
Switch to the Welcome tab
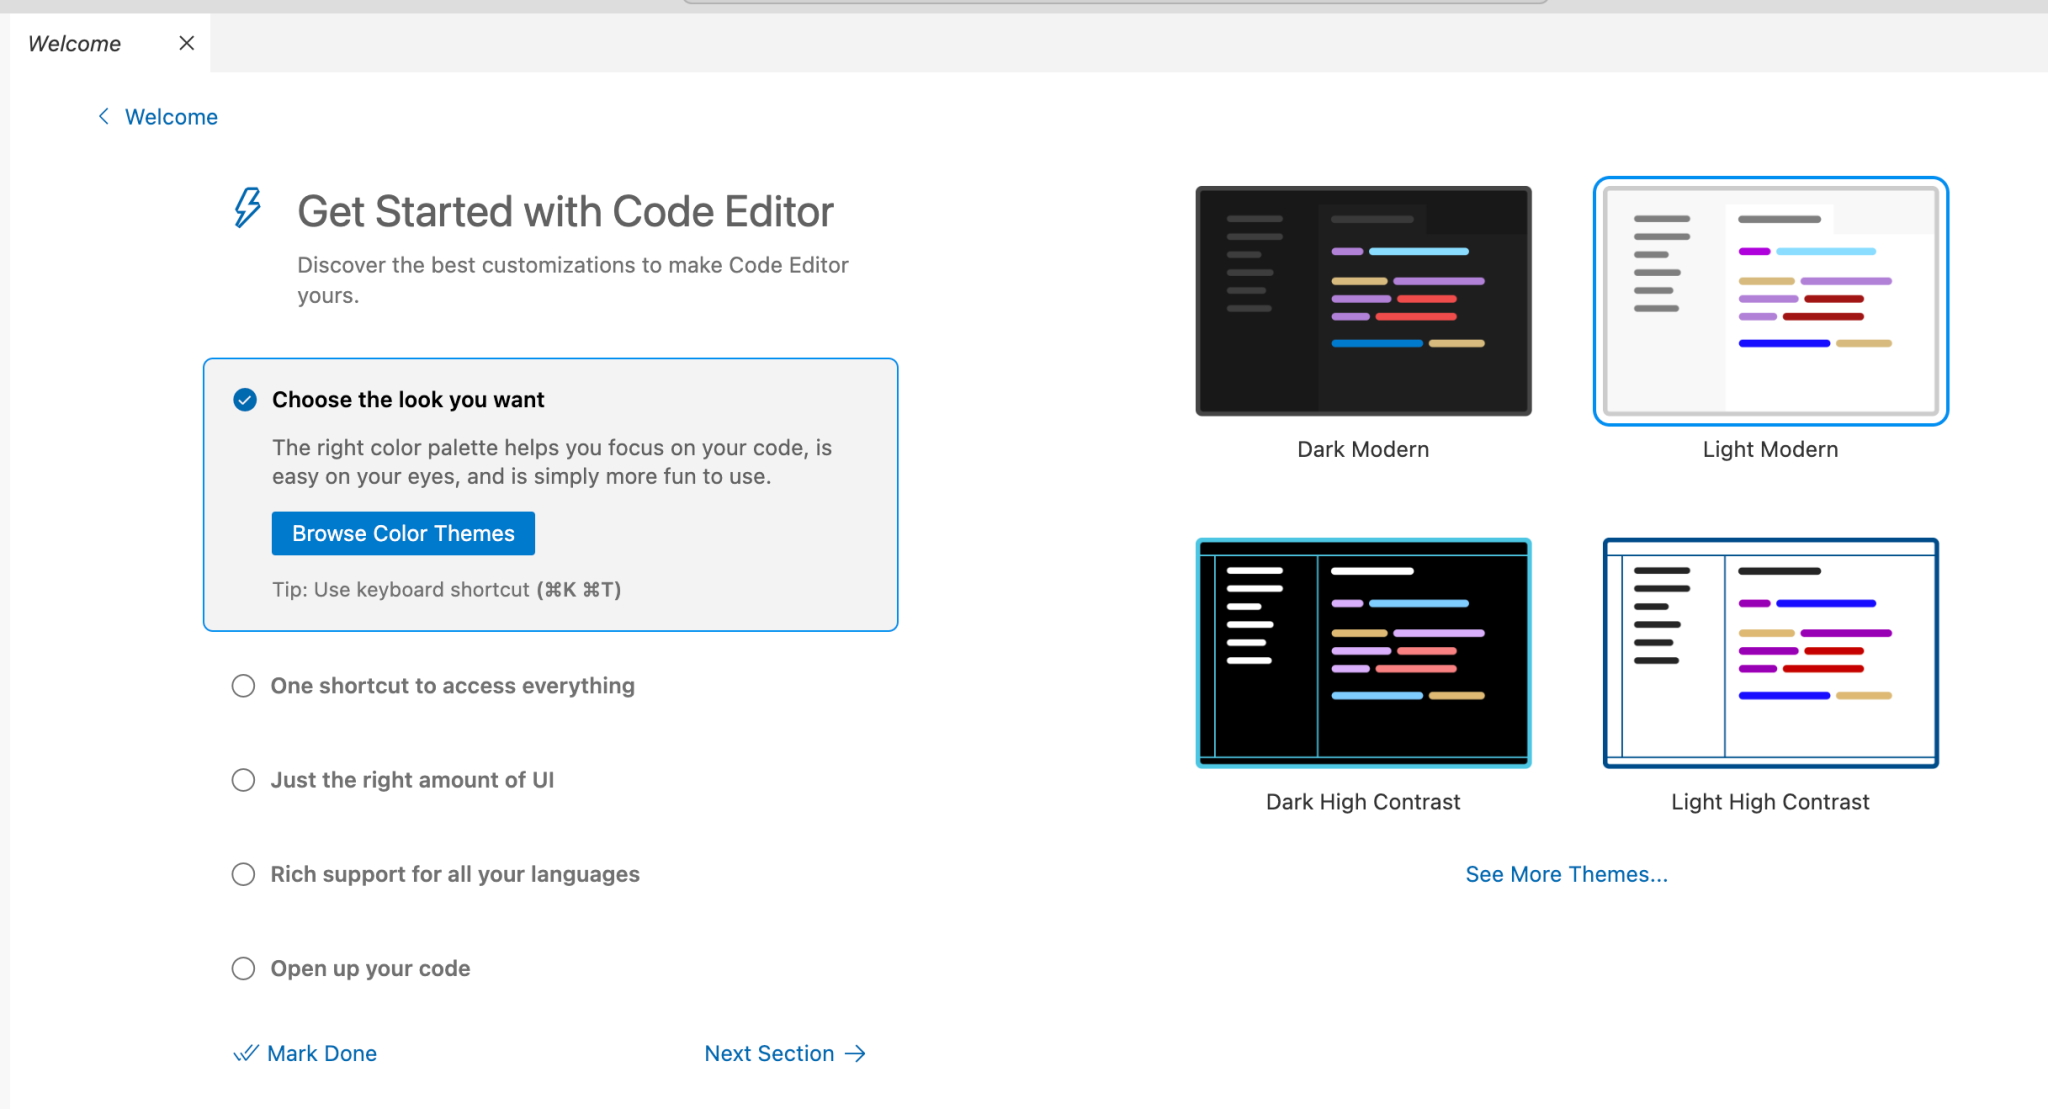click(x=75, y=43)
